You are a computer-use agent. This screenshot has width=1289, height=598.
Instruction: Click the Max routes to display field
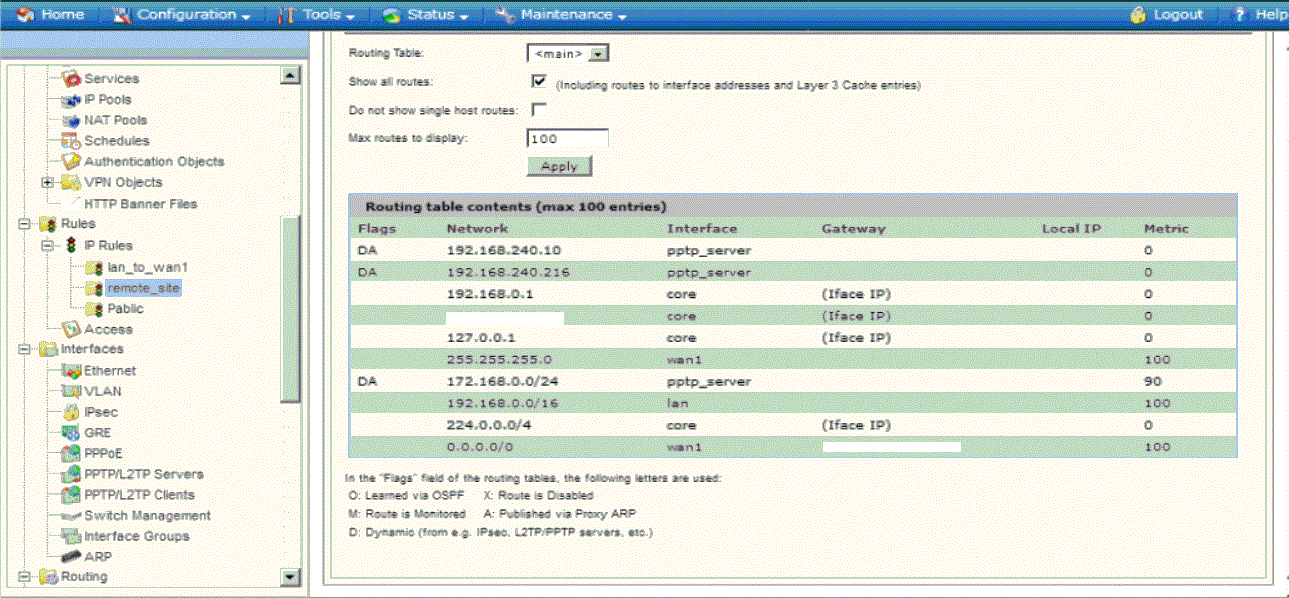pyautogui.click(x=568, y=138)
